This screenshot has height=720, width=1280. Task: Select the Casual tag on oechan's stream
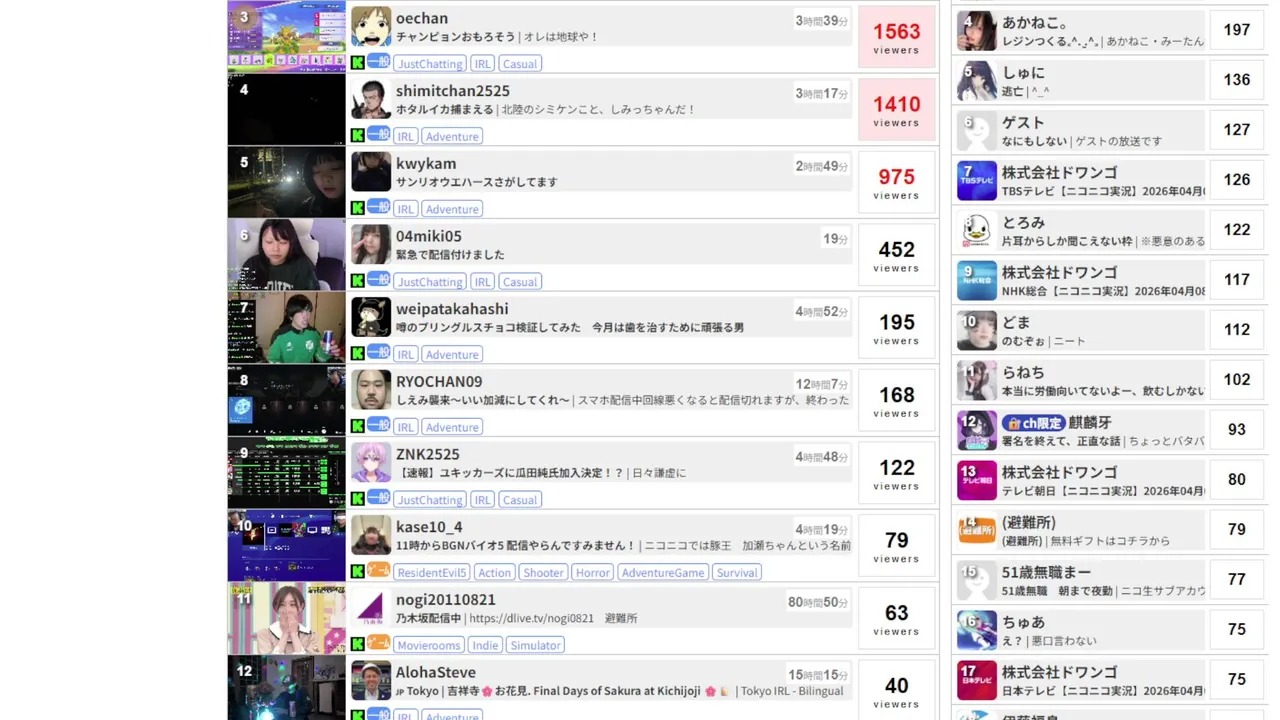click(x=520, y=64)
